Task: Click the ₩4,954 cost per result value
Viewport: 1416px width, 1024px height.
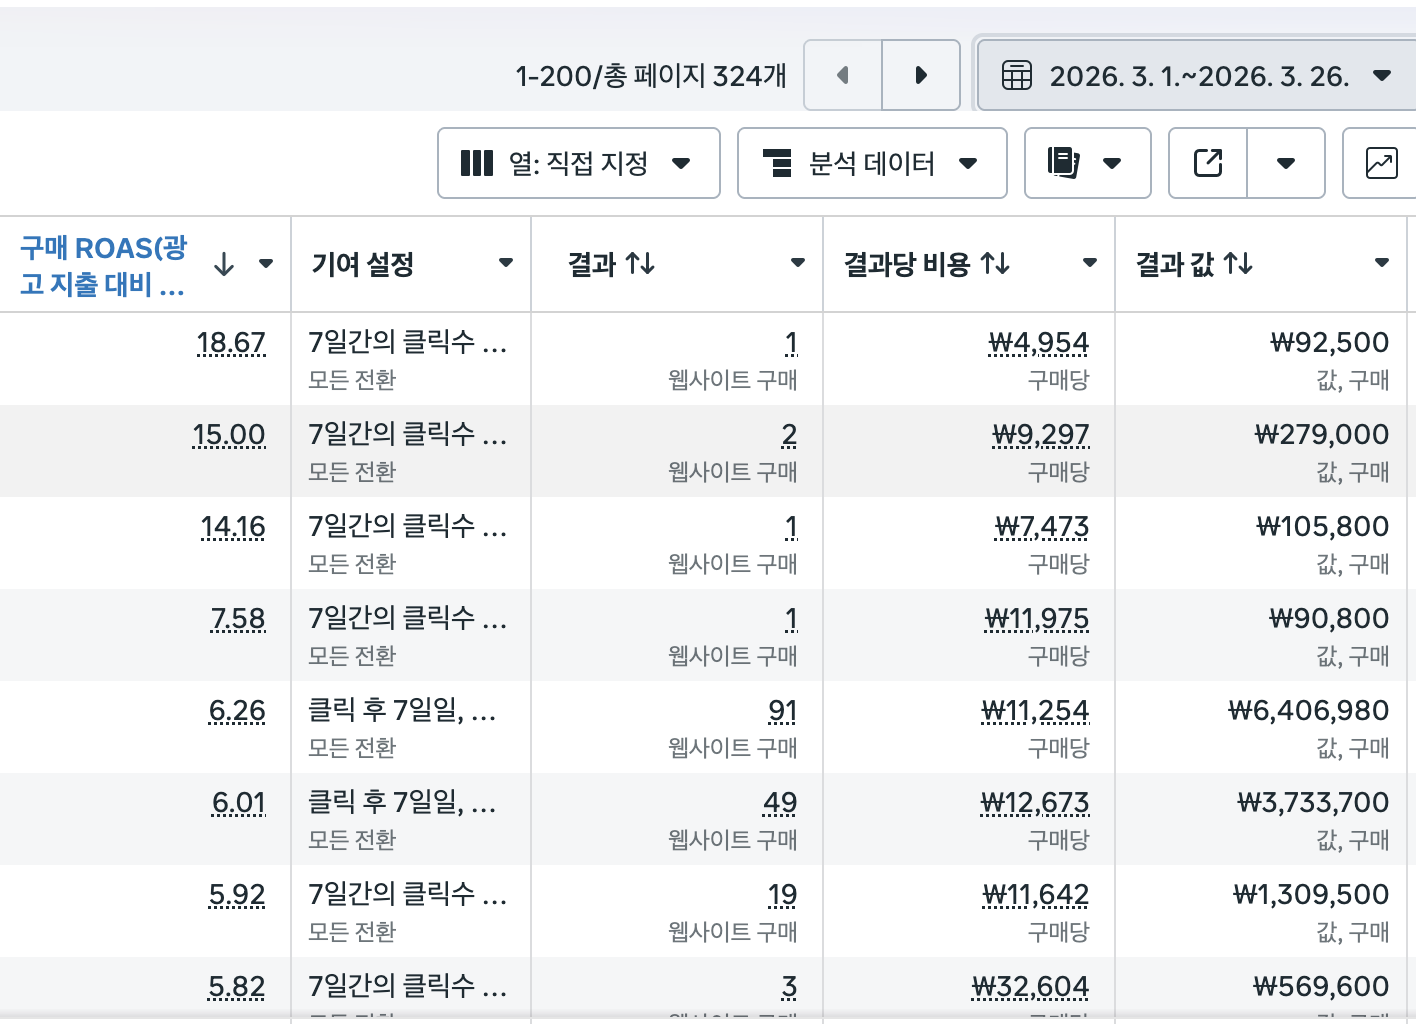Action: (1038, 343)
